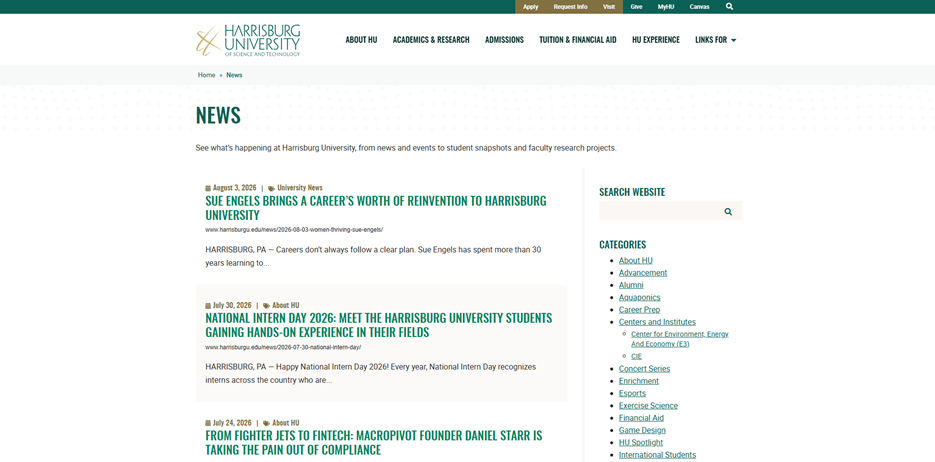Select the Exercise Science category
This screenshot has height=462, width=935.
[x=648, y=406]
